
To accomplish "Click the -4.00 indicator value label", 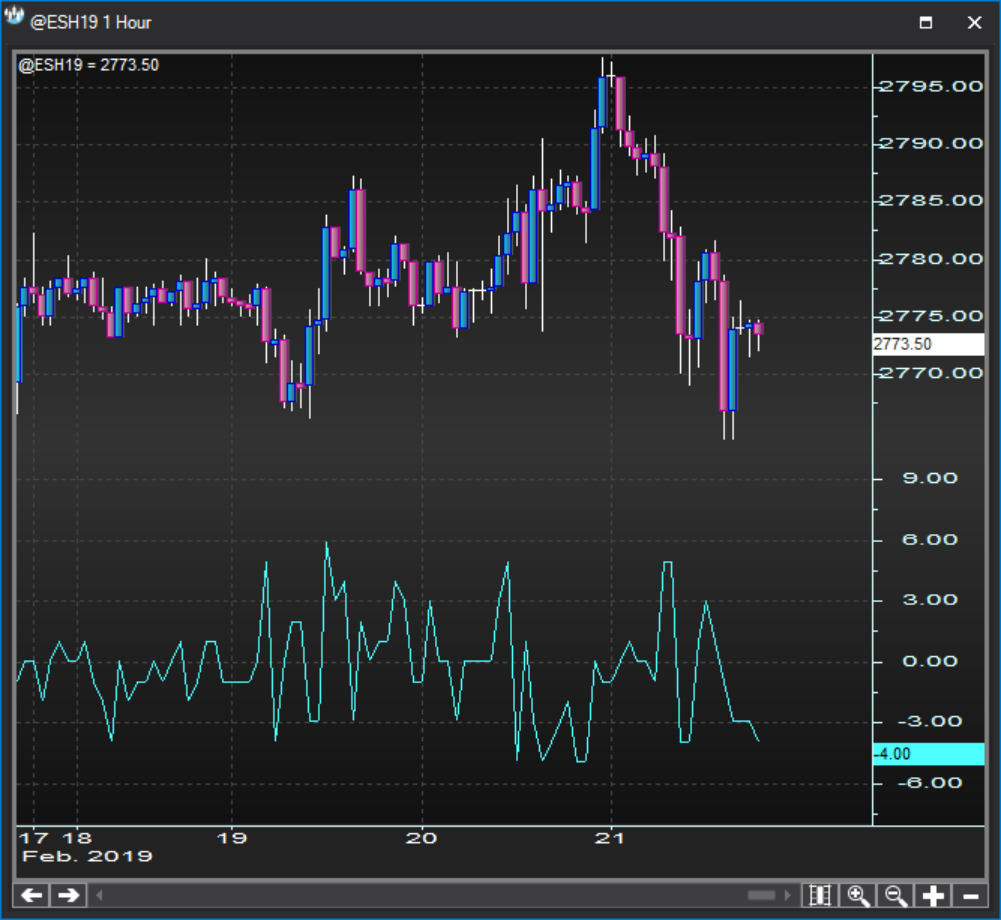I will tap(928, 754).
